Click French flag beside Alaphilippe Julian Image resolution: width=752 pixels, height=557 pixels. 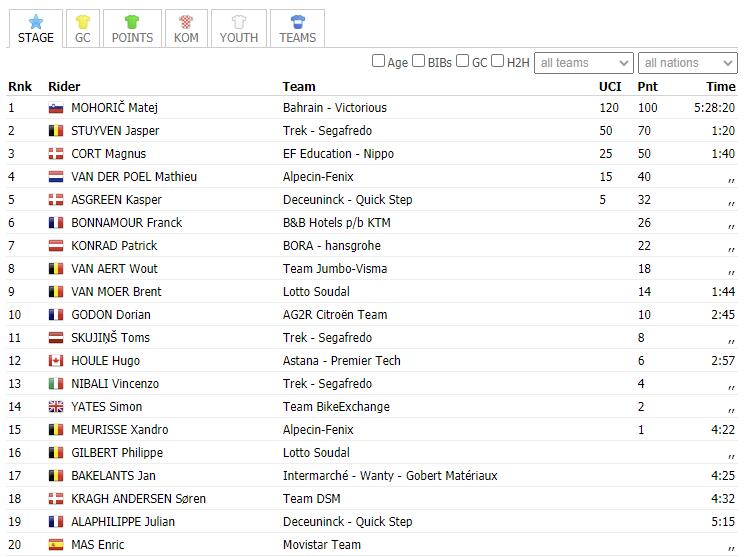click(x=56, y=522)
